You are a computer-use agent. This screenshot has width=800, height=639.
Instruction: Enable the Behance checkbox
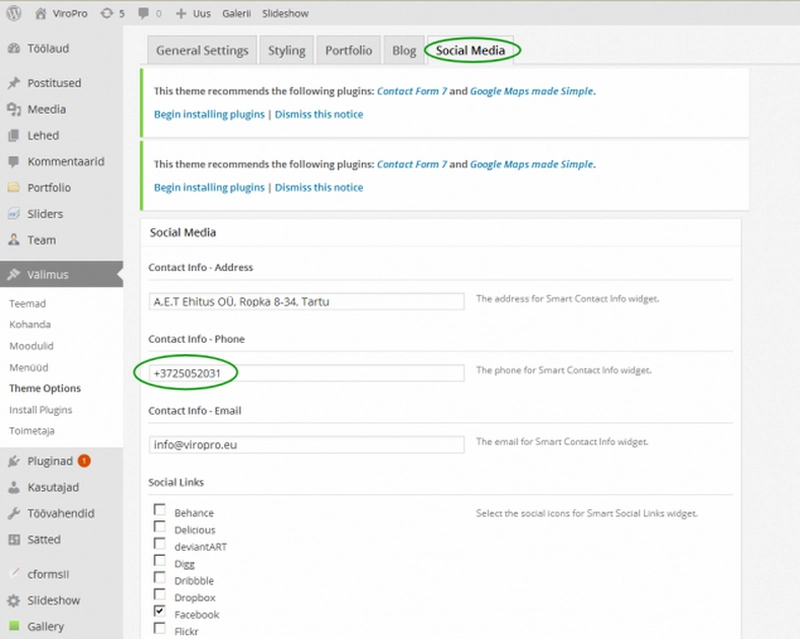pos(159,510)
